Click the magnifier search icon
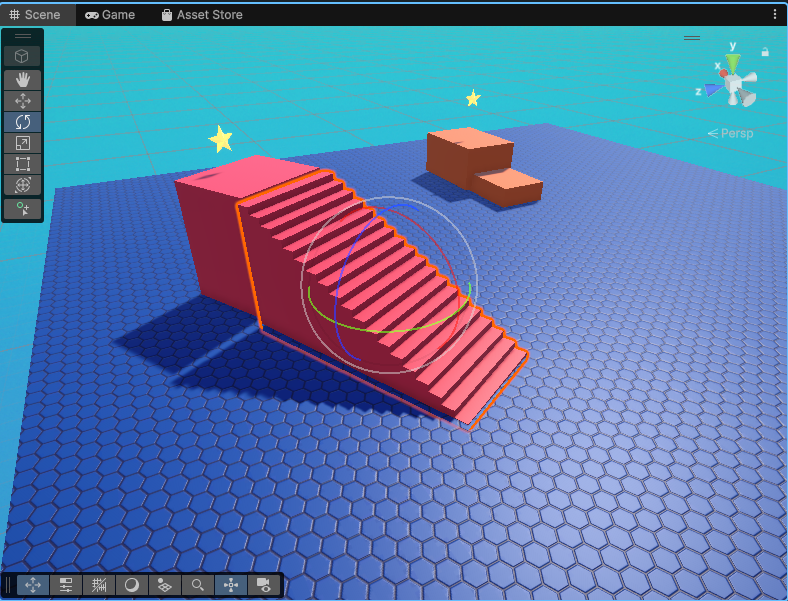The image size is (788, 601). [x=198, y=585]
